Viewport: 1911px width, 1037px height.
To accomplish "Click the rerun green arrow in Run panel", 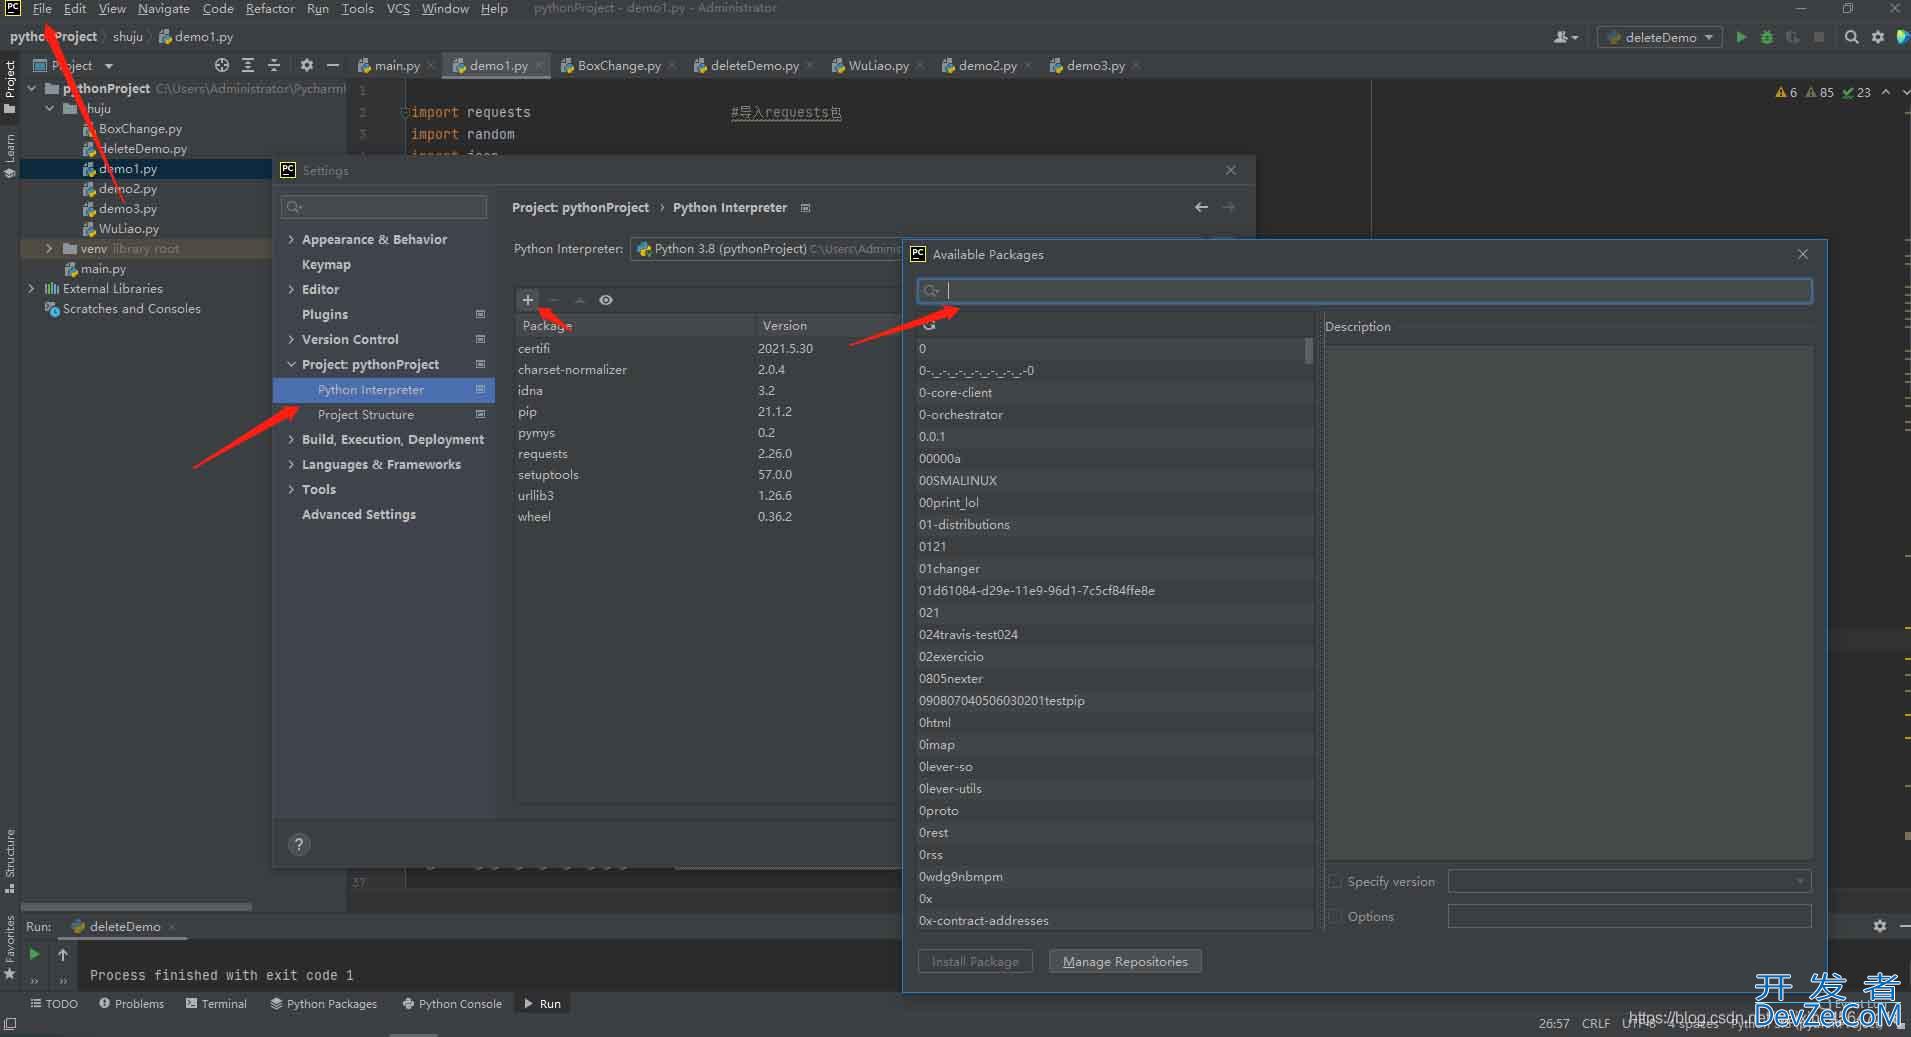I will [x=34, y=954].
